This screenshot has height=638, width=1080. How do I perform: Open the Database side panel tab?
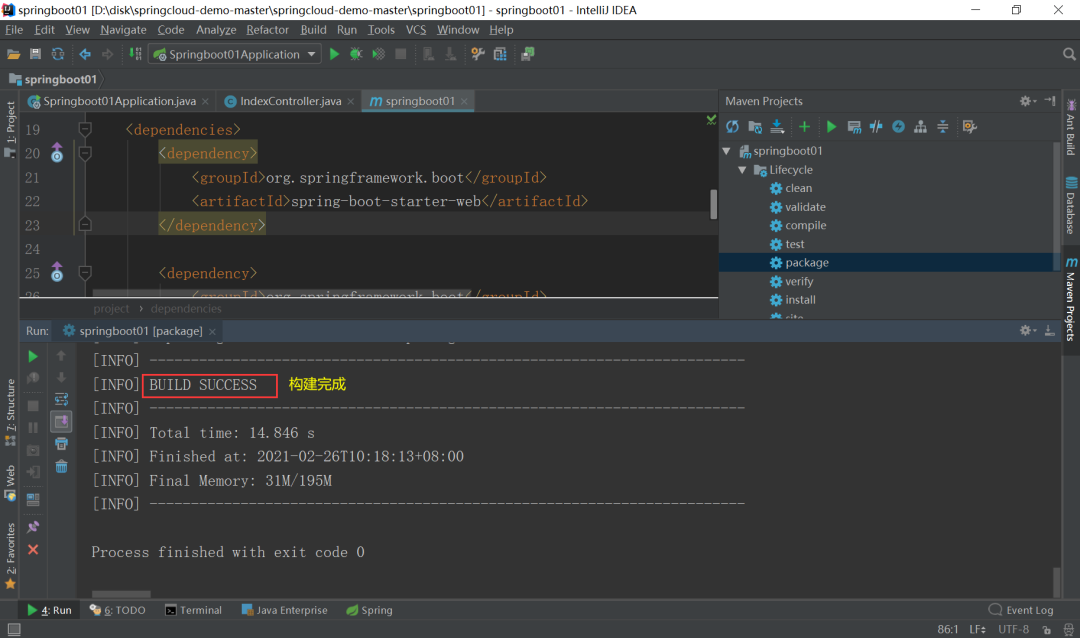[1070, 206]
